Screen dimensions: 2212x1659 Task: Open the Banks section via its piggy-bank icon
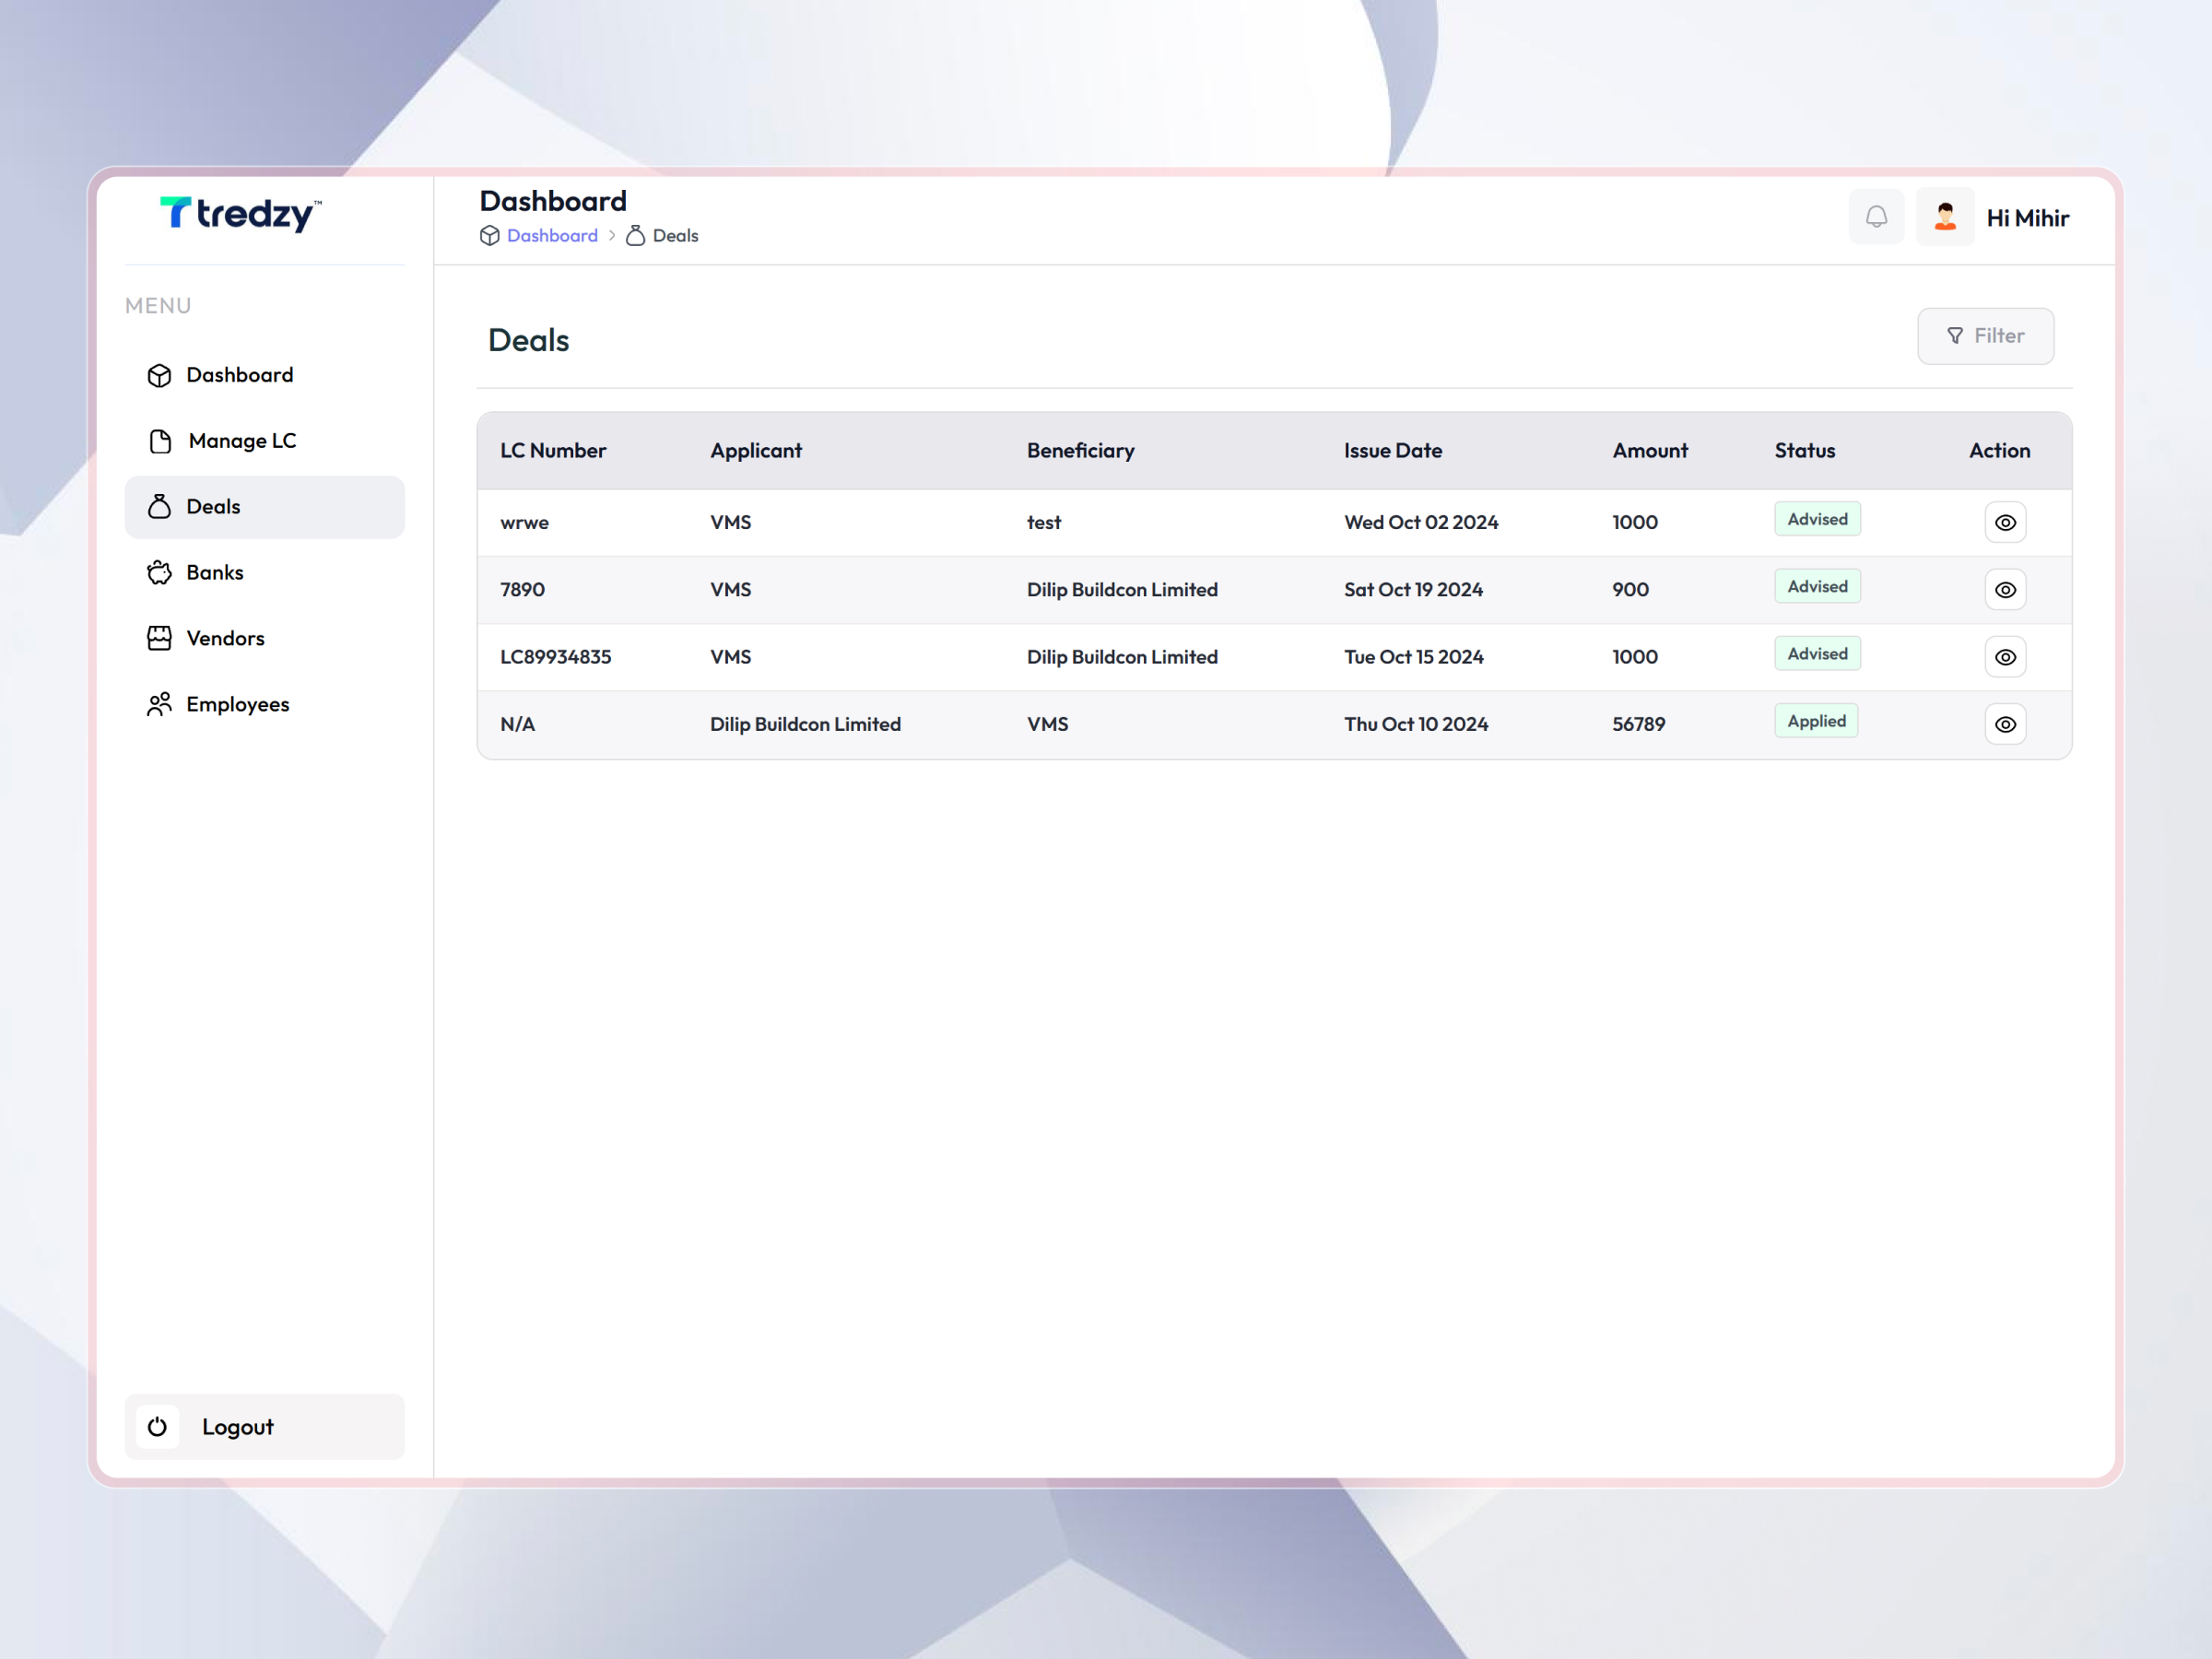tap(160, 572)
